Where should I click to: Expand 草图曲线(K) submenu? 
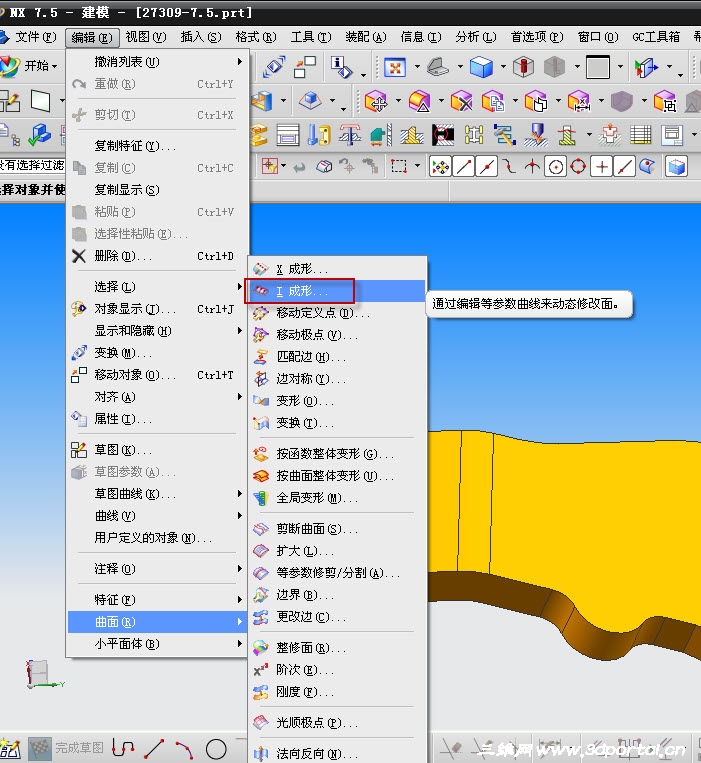157,494
